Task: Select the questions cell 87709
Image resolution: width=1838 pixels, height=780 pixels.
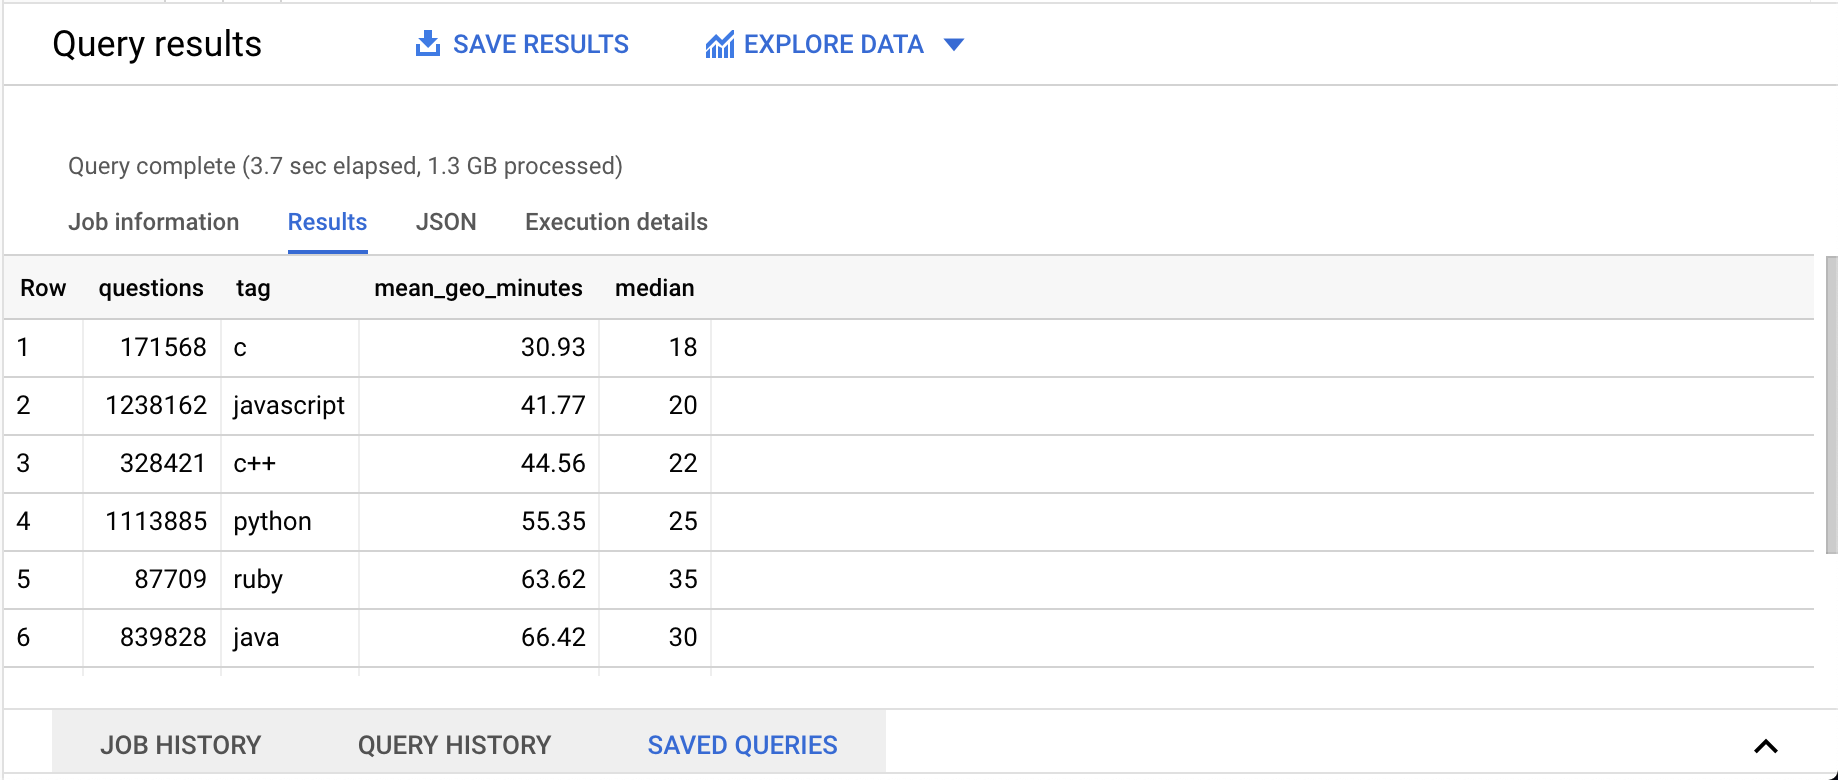Action: click(152, 580)
